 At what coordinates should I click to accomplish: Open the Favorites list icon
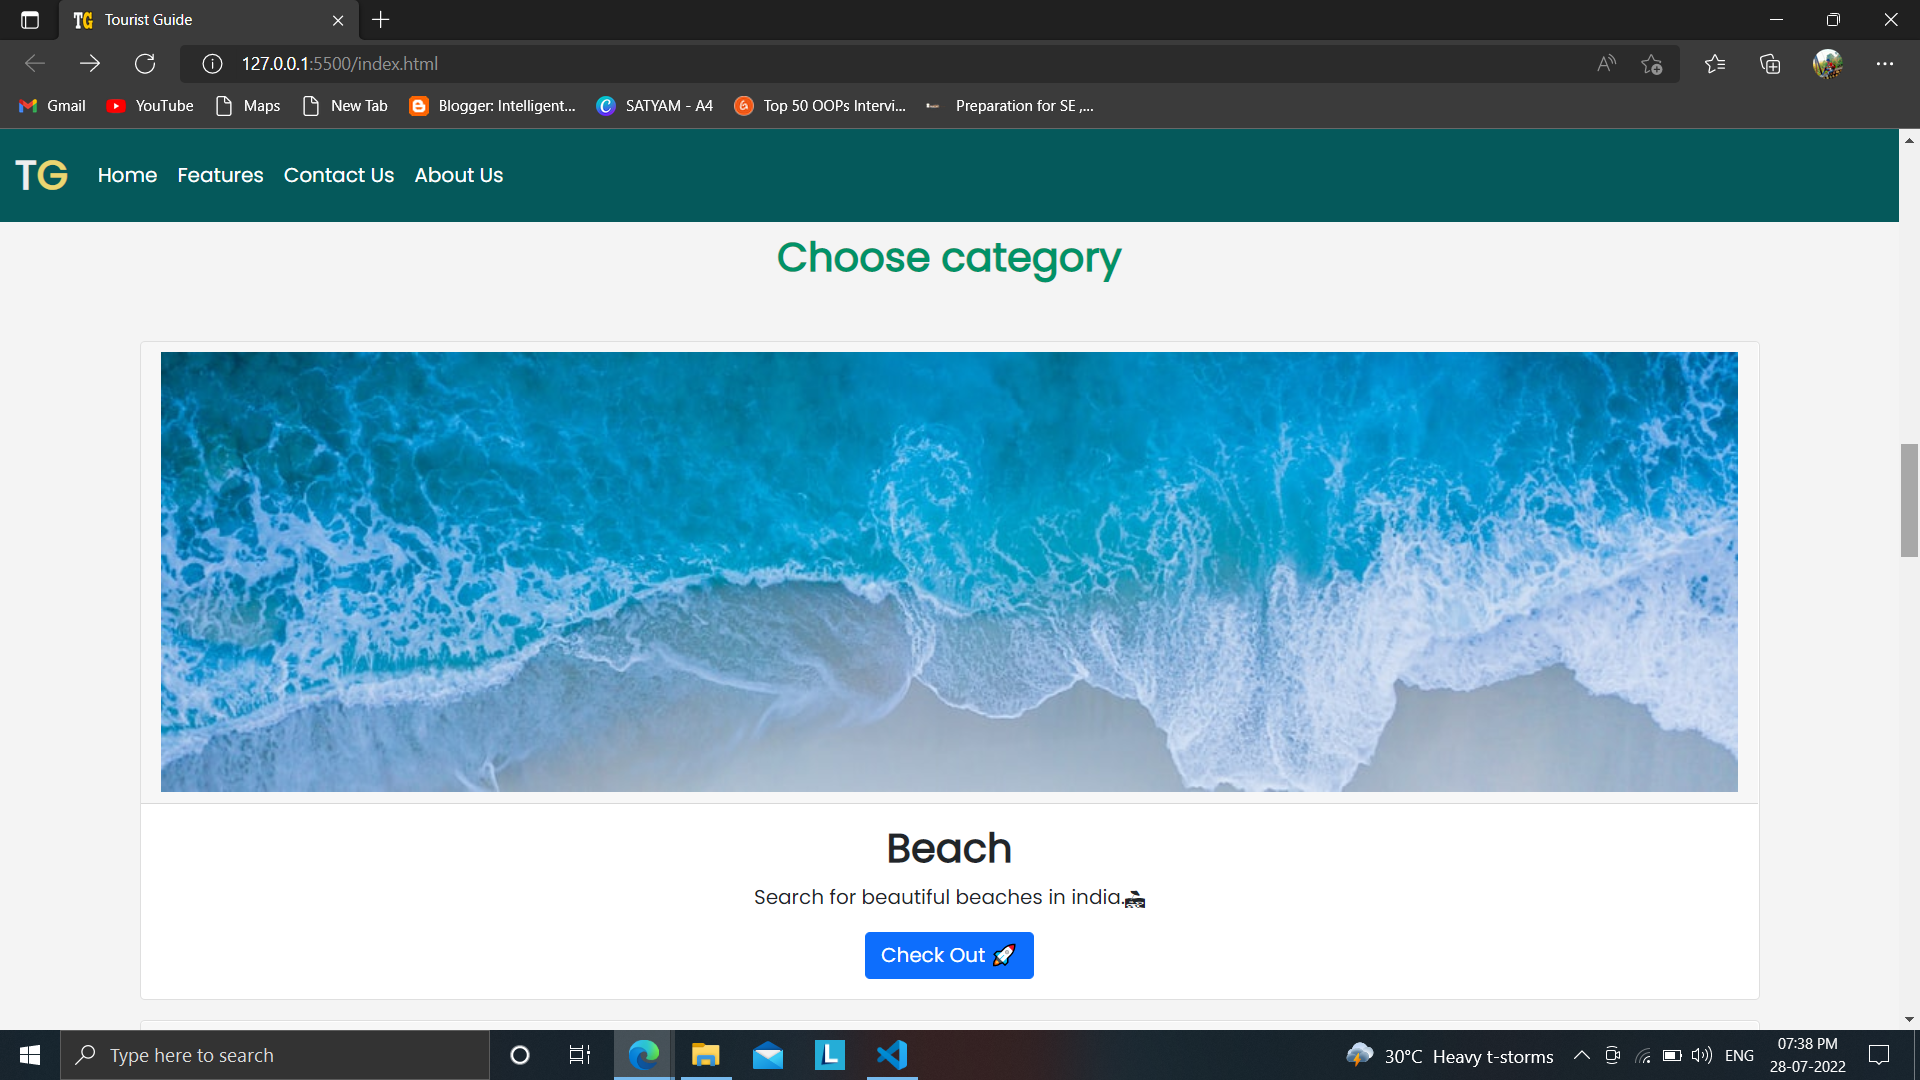[x=1716, y=63]
